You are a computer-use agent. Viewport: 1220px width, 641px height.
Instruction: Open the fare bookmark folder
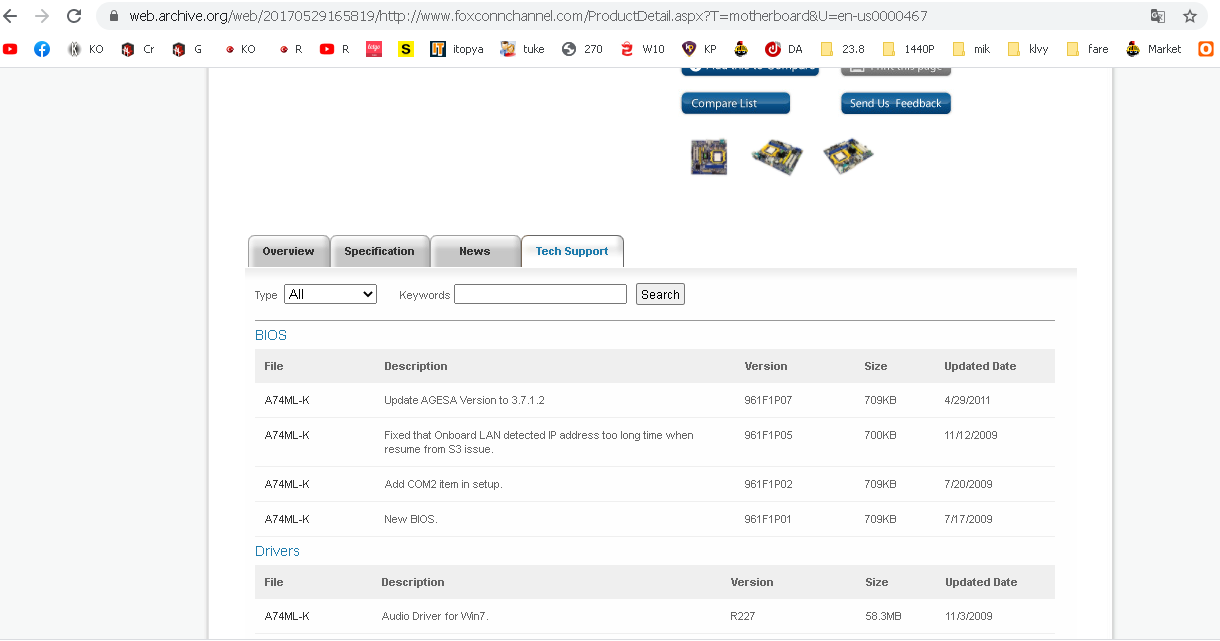1088,48
